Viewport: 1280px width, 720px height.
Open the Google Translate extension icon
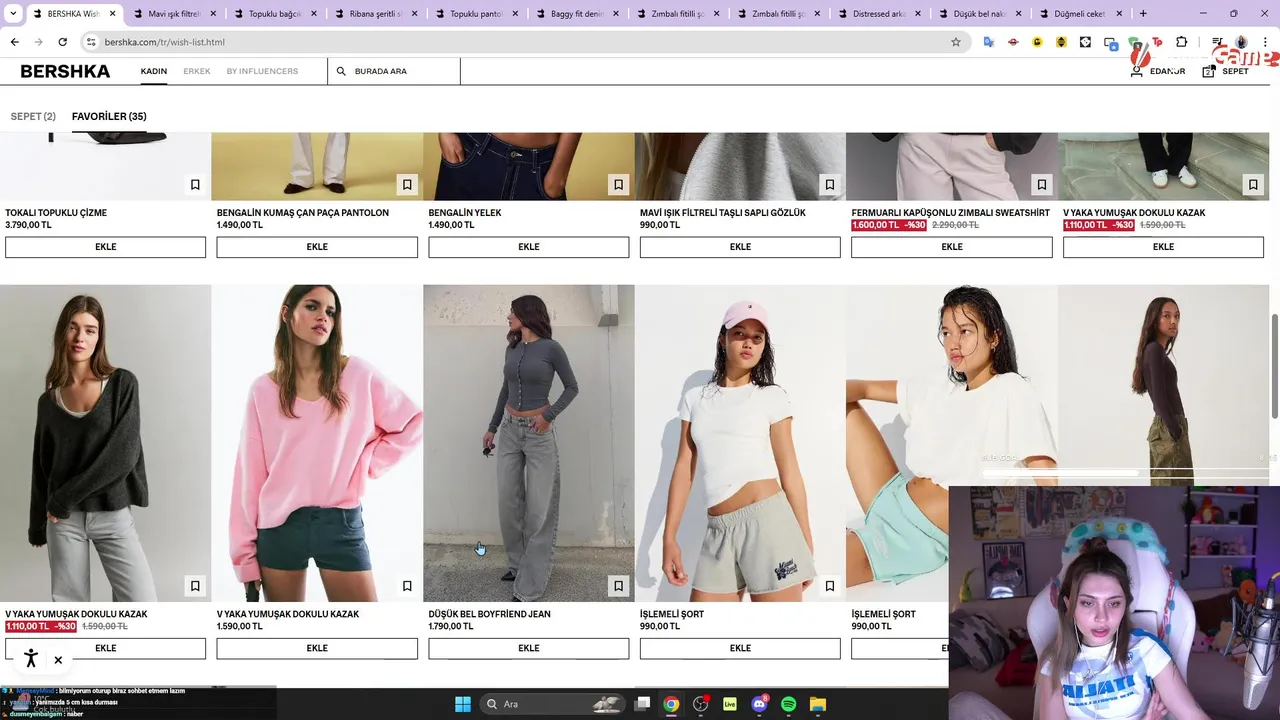tap(989, 42)
